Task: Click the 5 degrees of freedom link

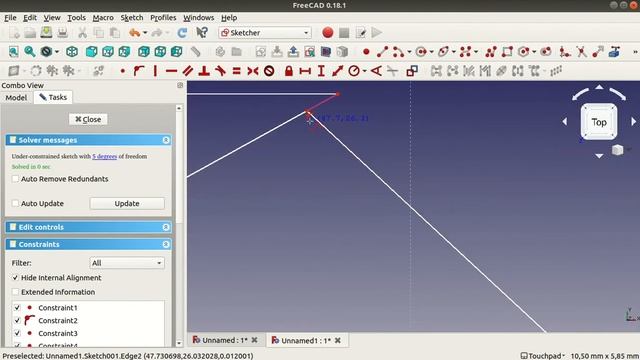Action: click(104, 156)
